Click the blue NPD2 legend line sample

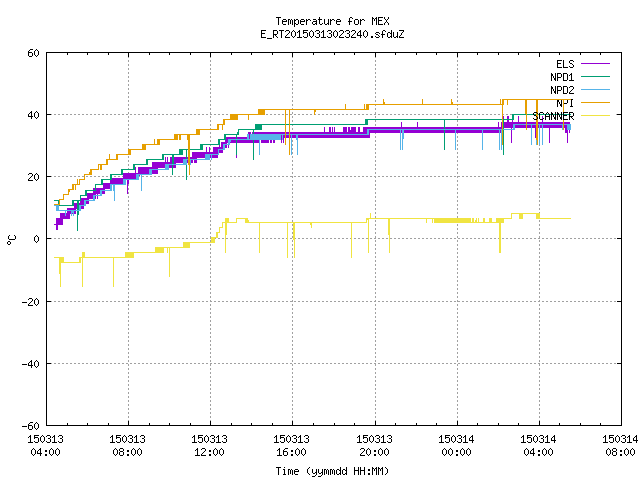(x=595, y=90)
